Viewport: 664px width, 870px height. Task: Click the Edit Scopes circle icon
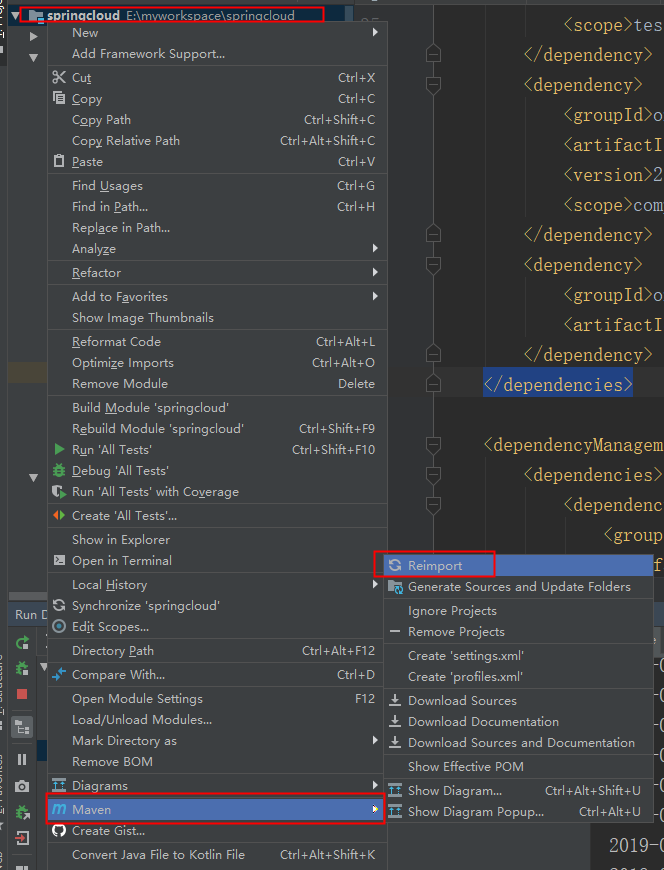click(59, 626)
